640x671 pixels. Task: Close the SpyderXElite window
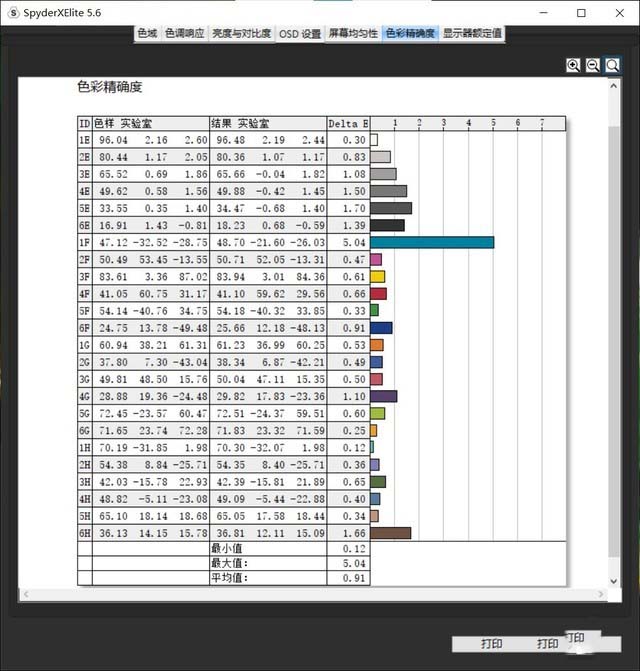619,13
